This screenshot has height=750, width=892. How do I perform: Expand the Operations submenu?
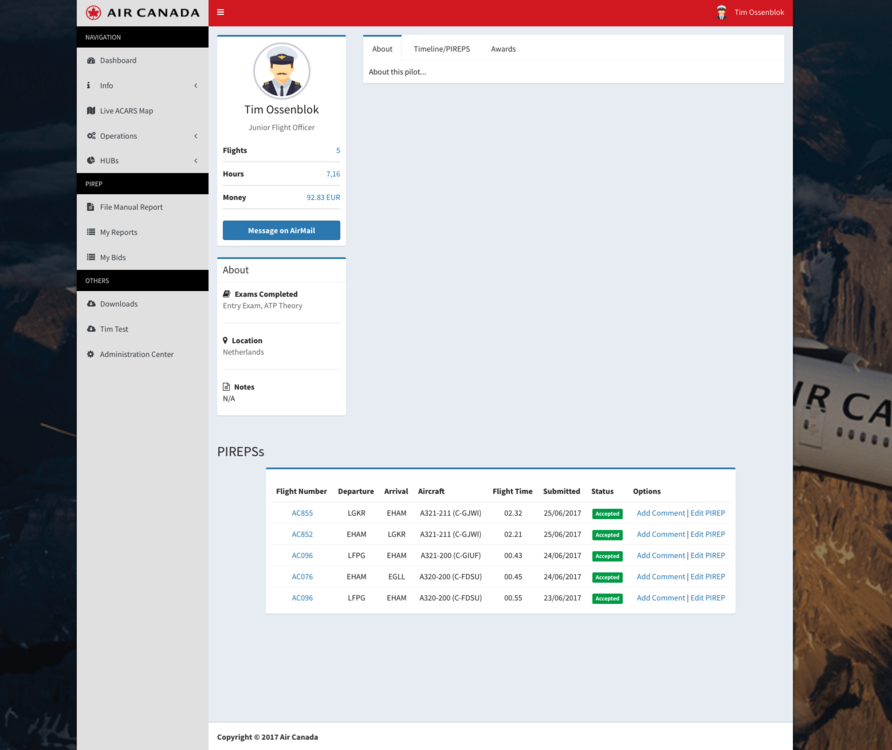195,136
